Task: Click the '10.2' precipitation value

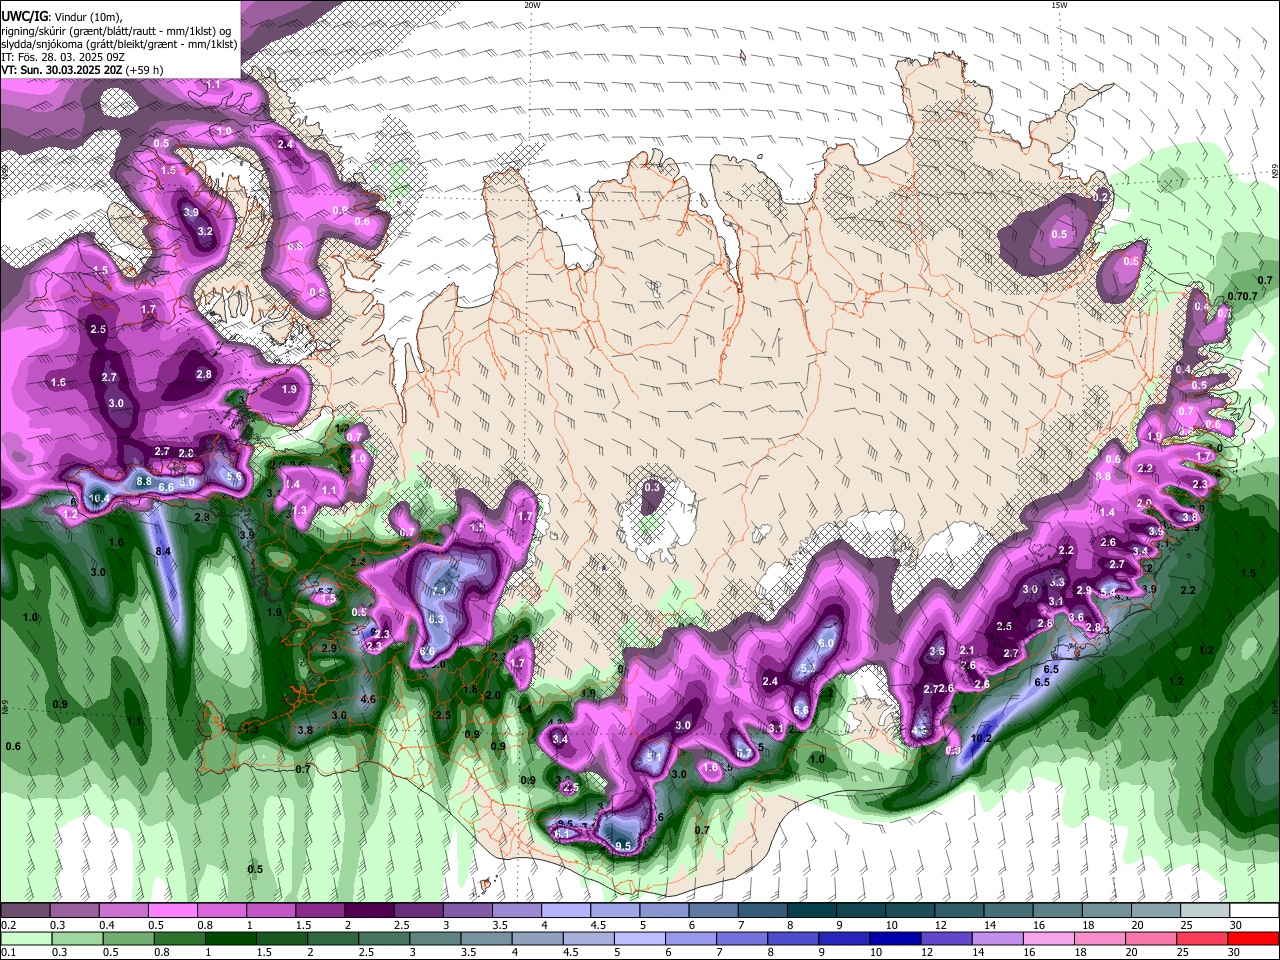Action: point(981,739)
